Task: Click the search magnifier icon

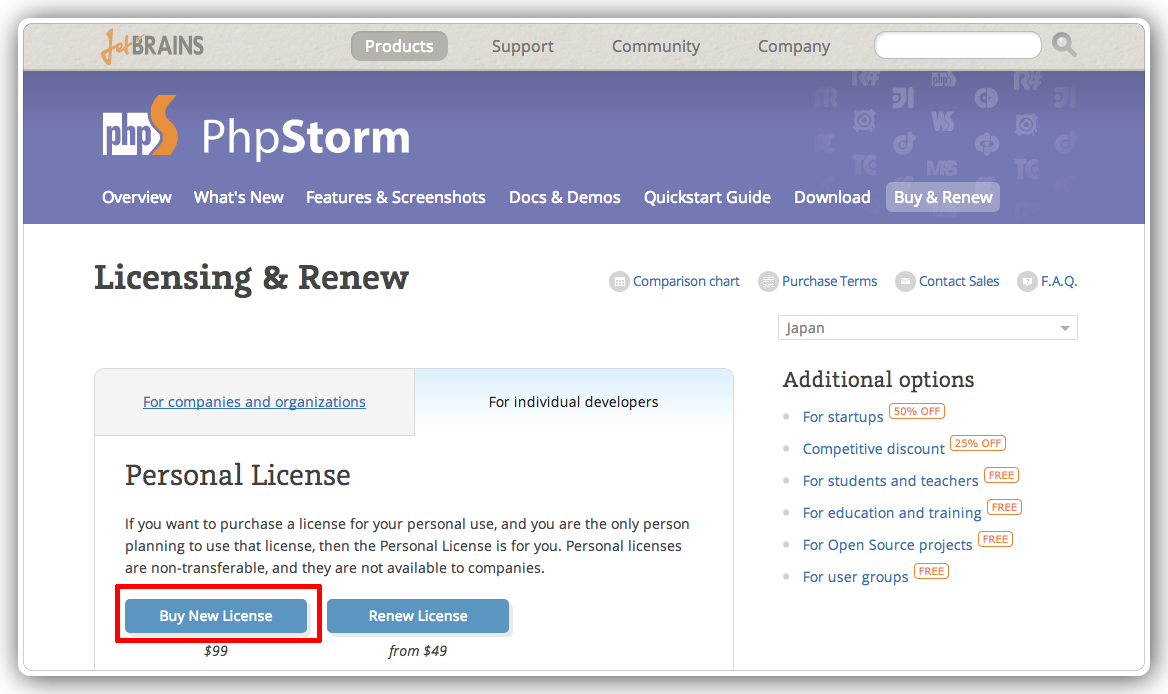Action: 1064,45
